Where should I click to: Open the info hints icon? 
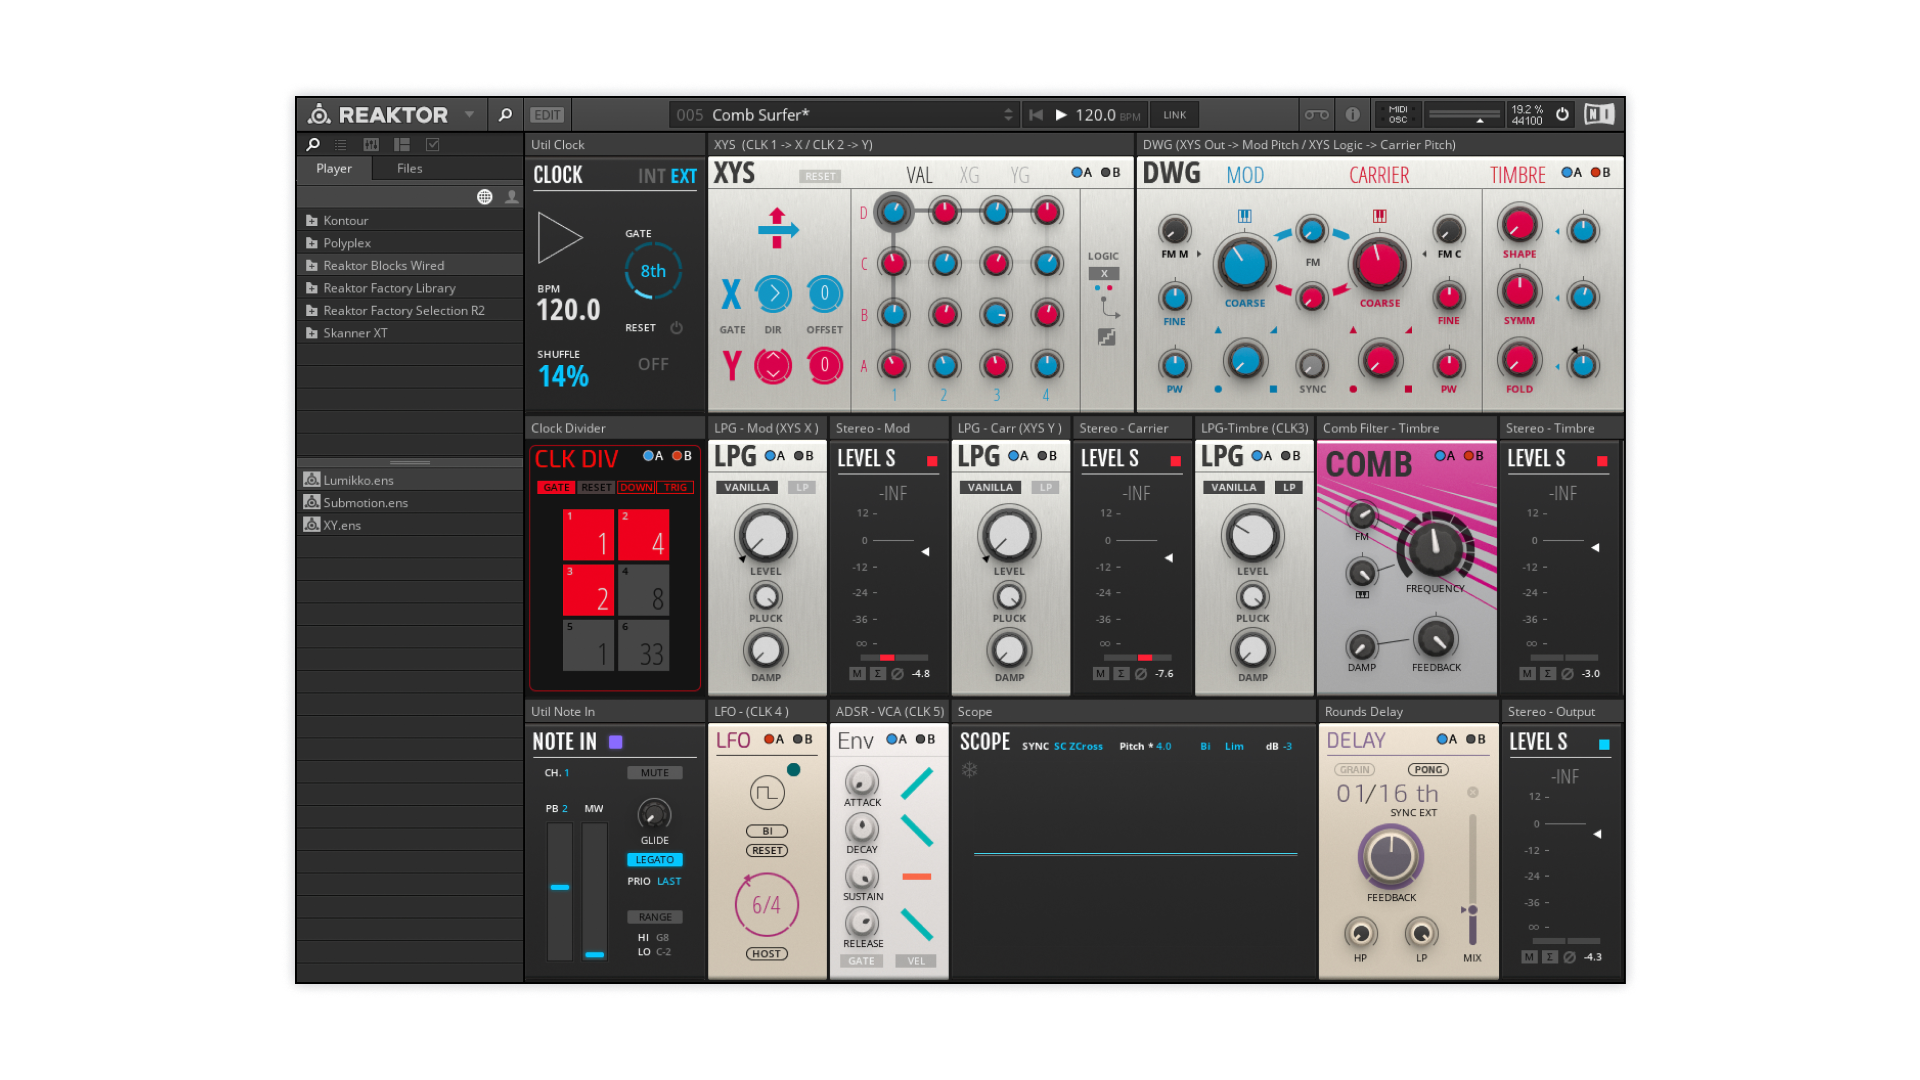(1352, 115)
